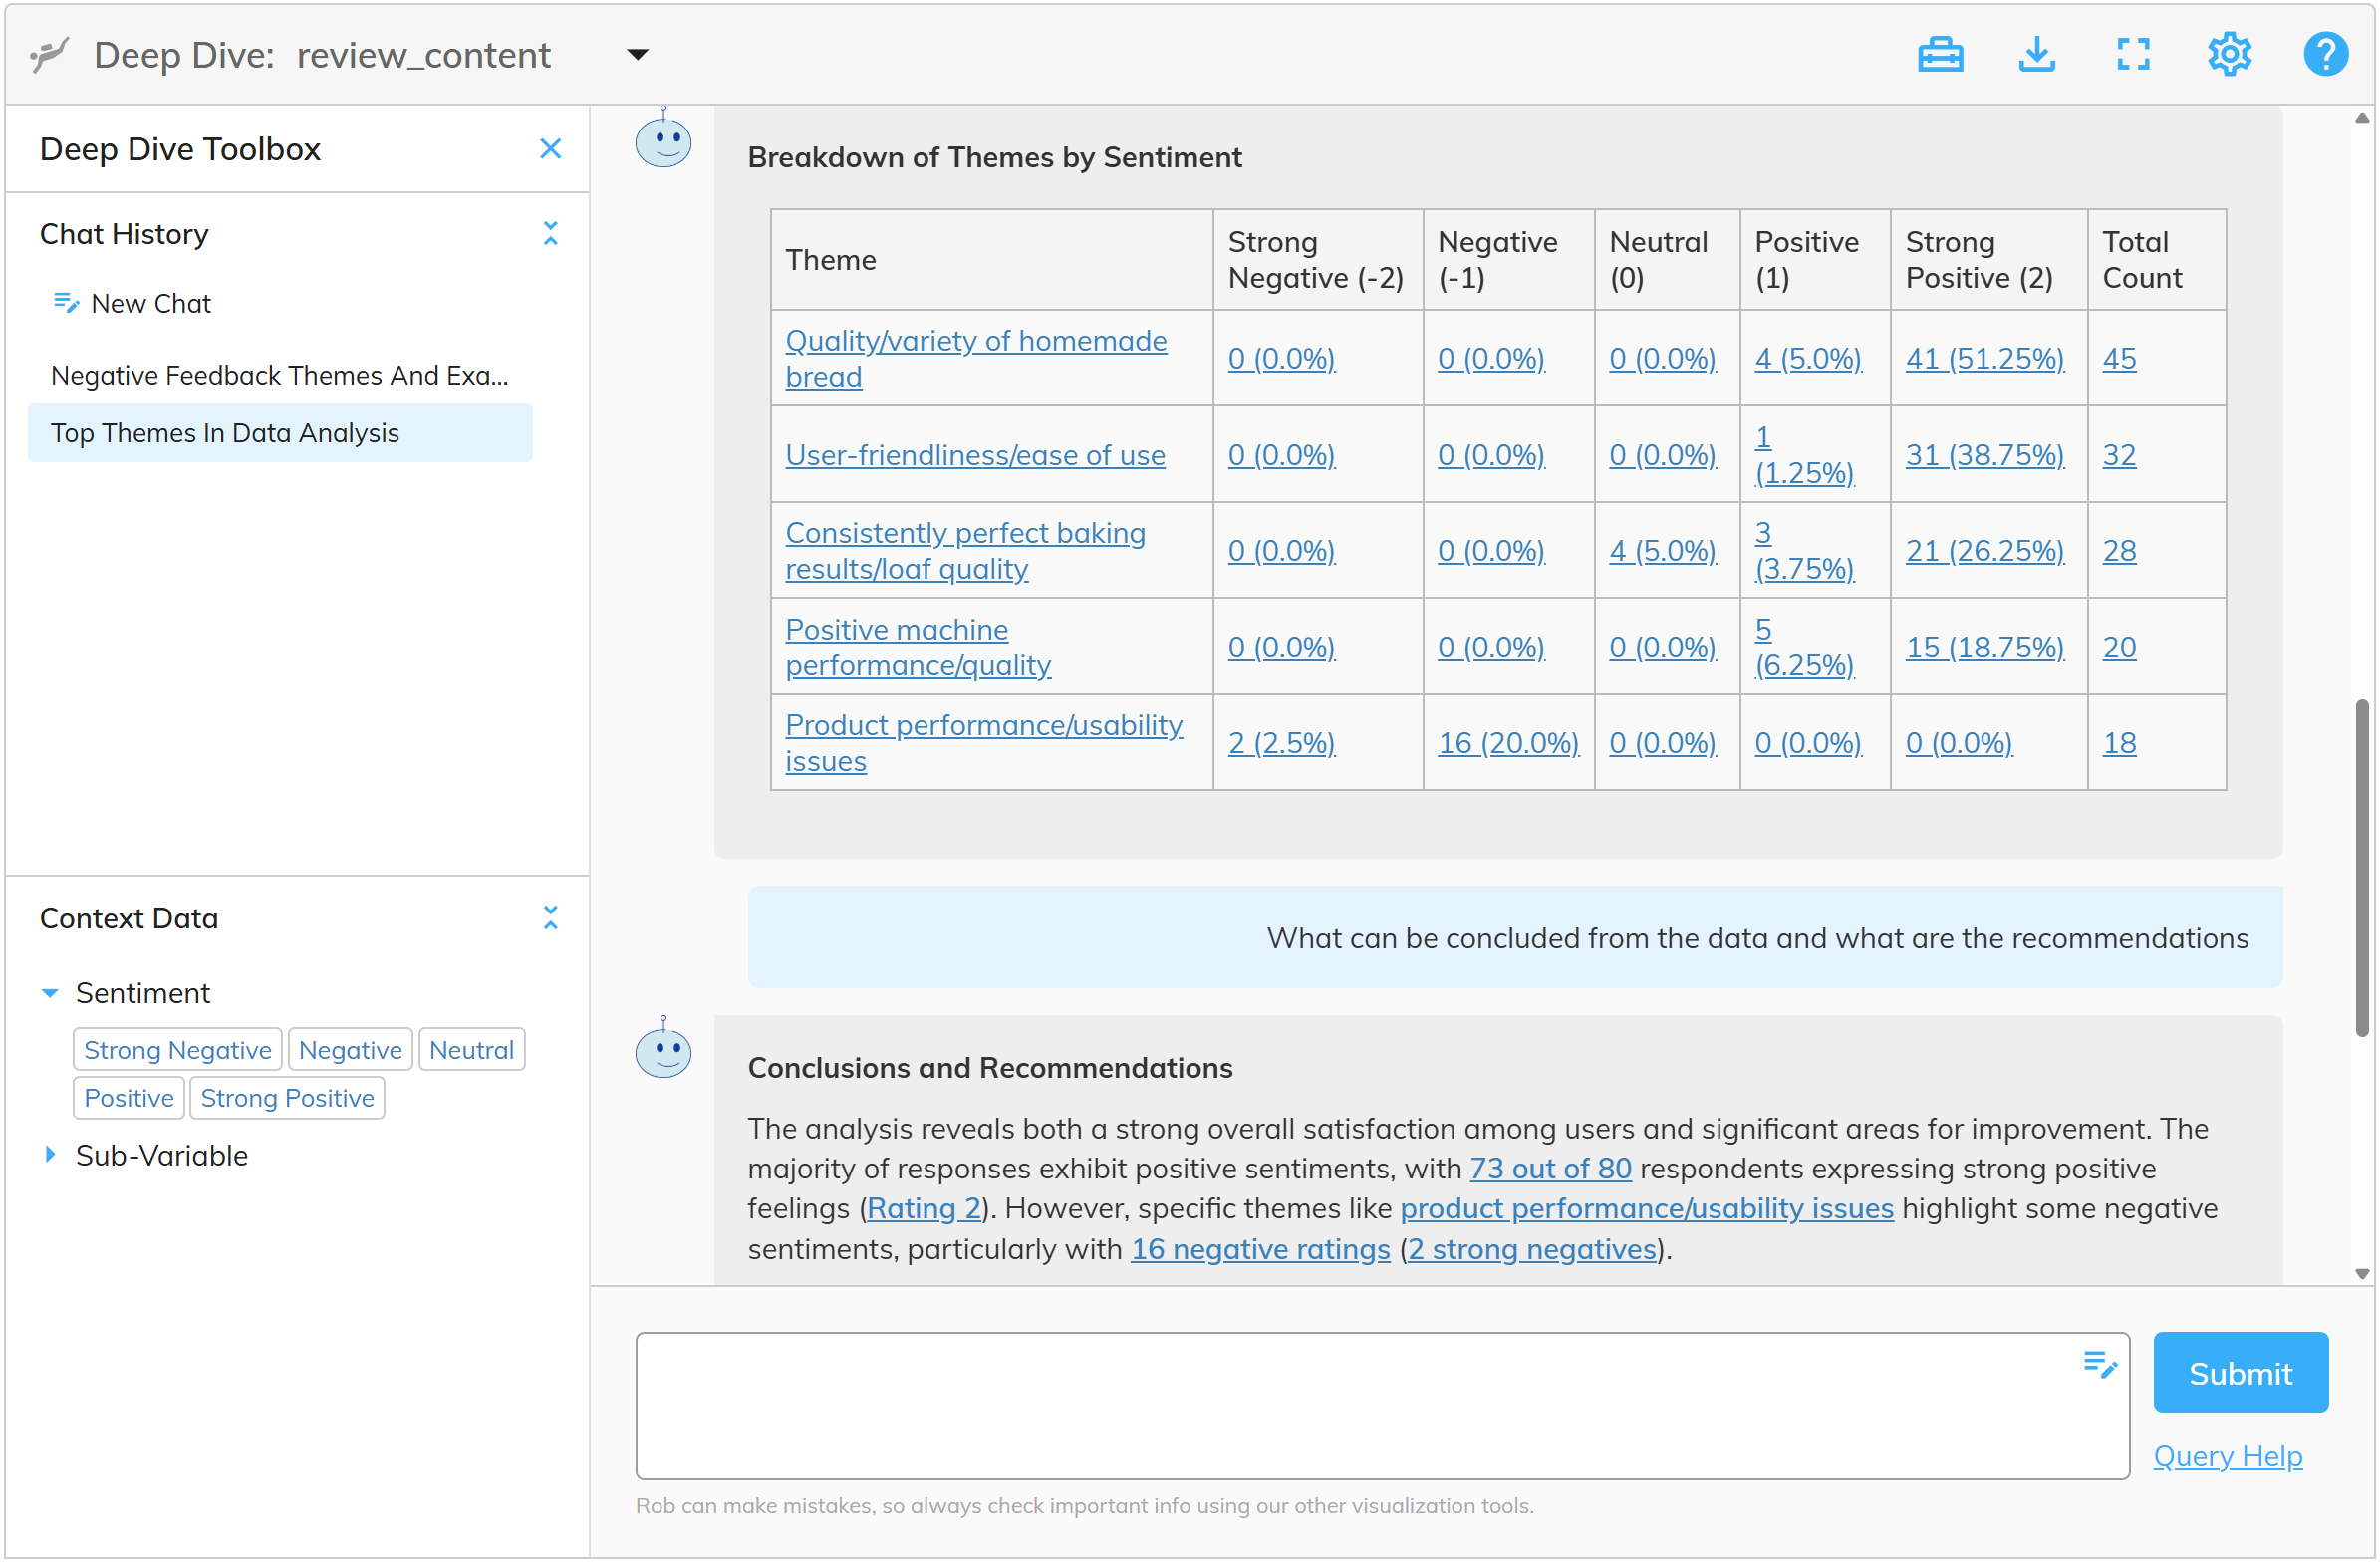The height and width of the screenshot is (1563, 2380).
Task: Collapse the Sentiment section in Context Data
Action: coord(50,992)
